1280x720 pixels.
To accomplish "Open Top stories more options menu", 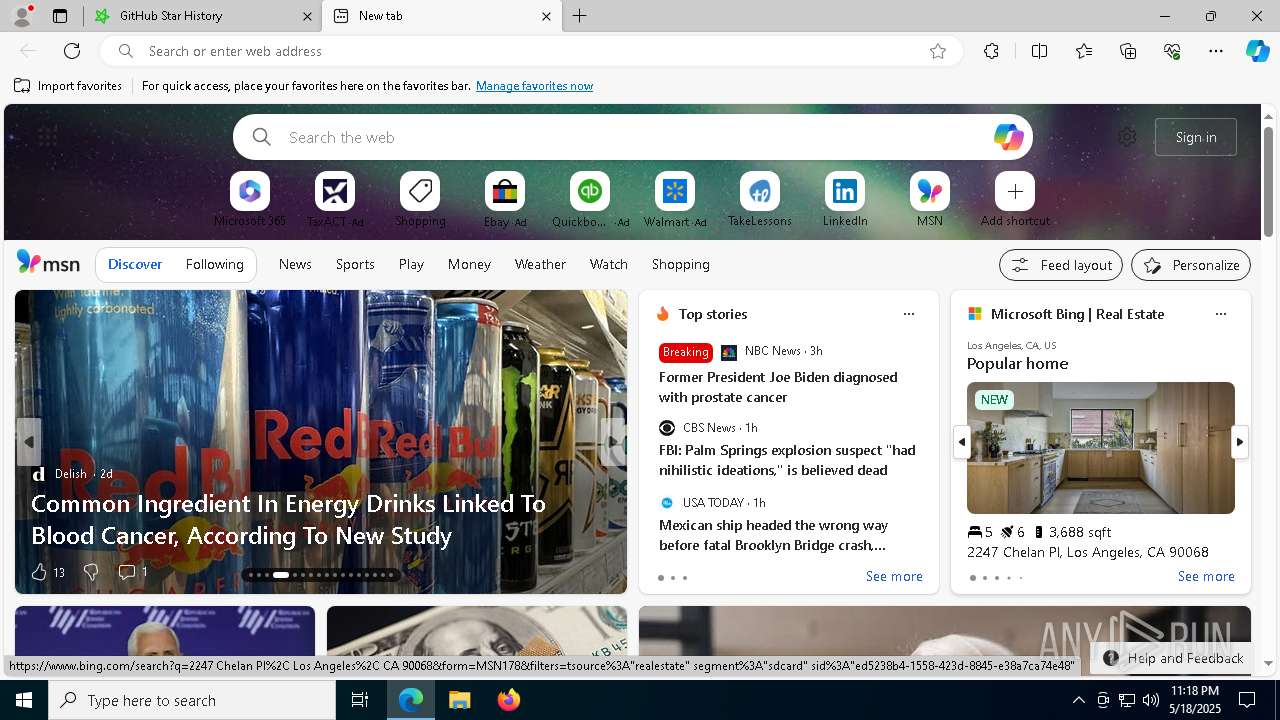I will click(909, 314).
